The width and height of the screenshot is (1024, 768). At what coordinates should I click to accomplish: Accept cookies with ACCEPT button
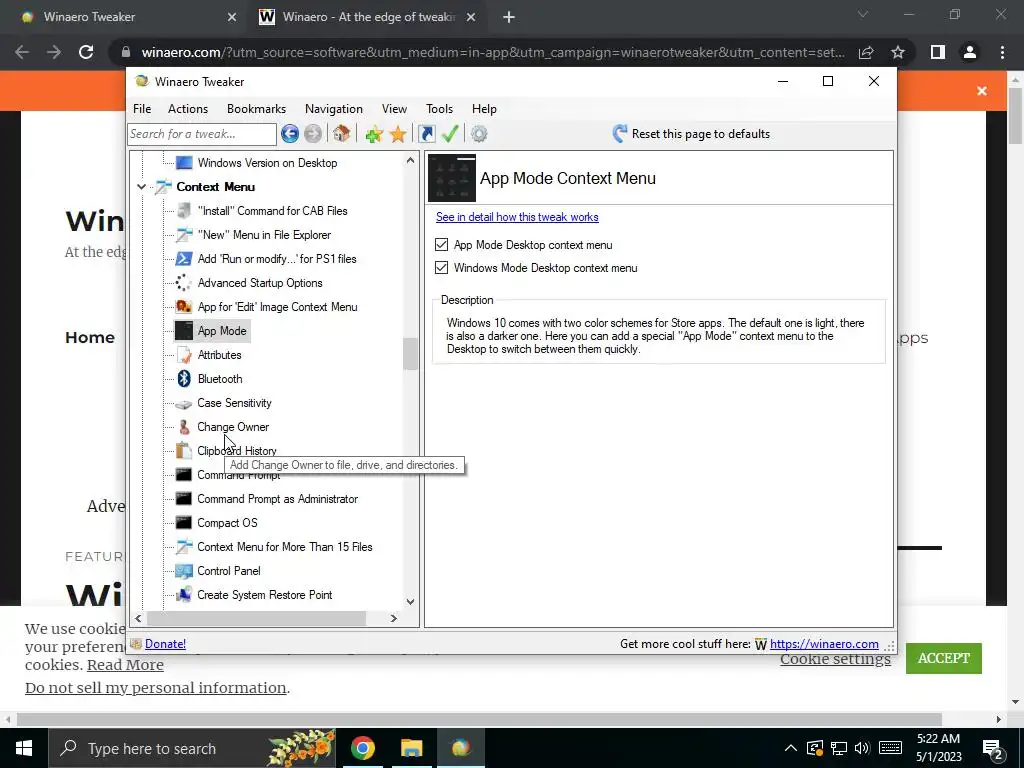coord(944,658)
